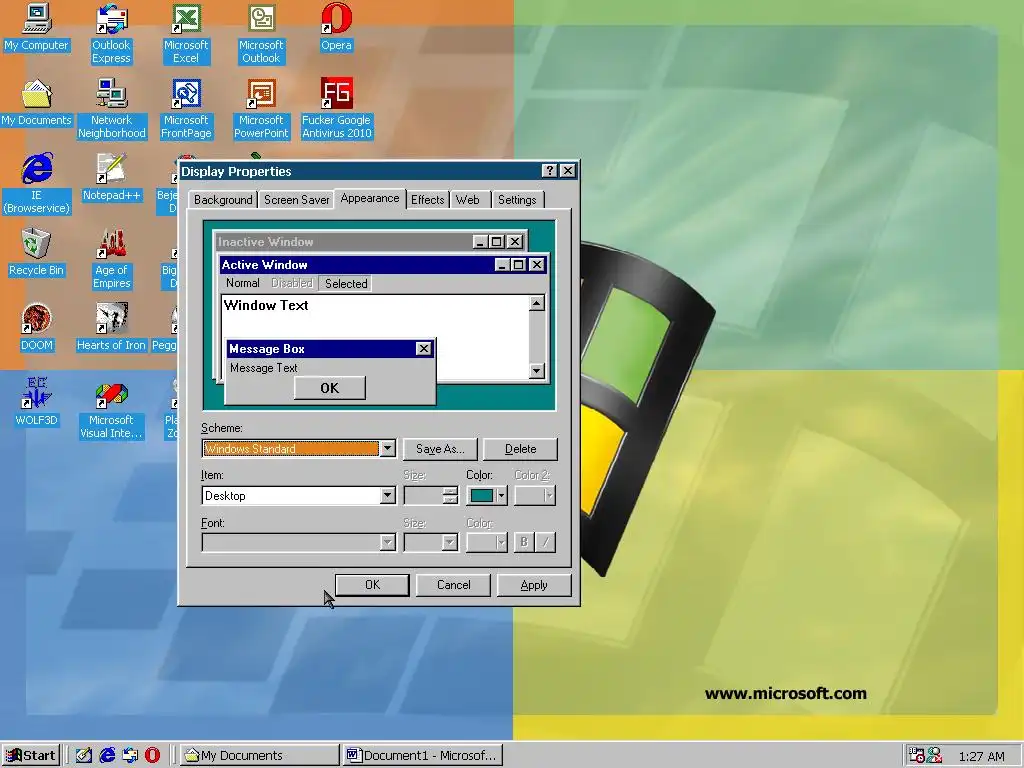
Task: Expand the Item dropdown showing Desktop
Action: click(x=387, y=496)
